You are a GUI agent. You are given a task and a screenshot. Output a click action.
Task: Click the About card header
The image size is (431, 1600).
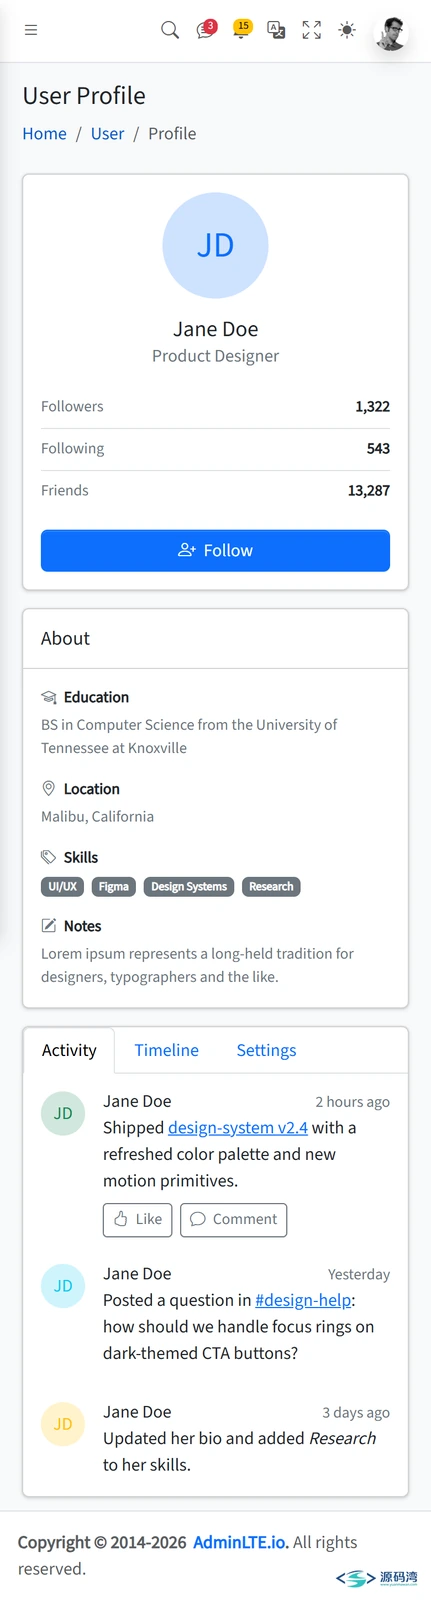215,639
